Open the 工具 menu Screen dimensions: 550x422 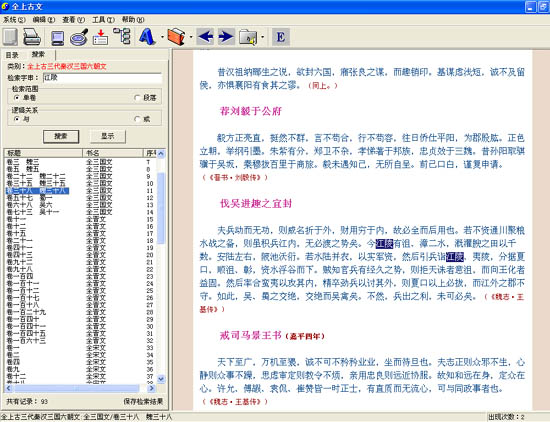tap(103, 20)
